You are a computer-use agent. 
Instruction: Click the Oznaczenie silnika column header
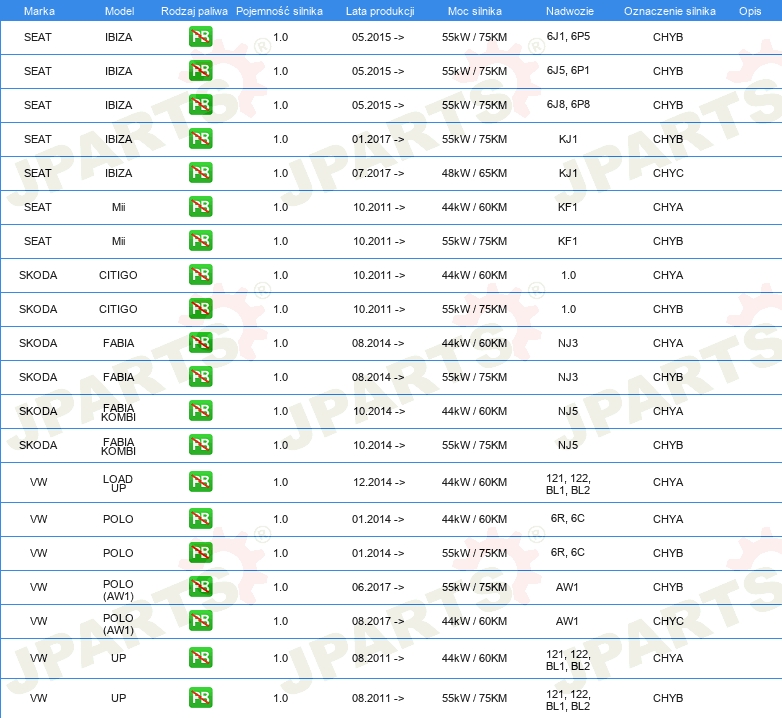click(670, 11)
